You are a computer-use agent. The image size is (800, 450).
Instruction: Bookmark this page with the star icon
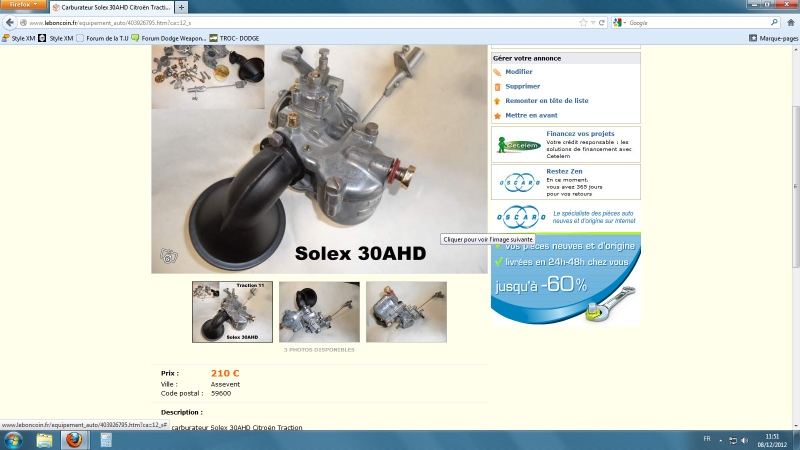tap(583, 22)
